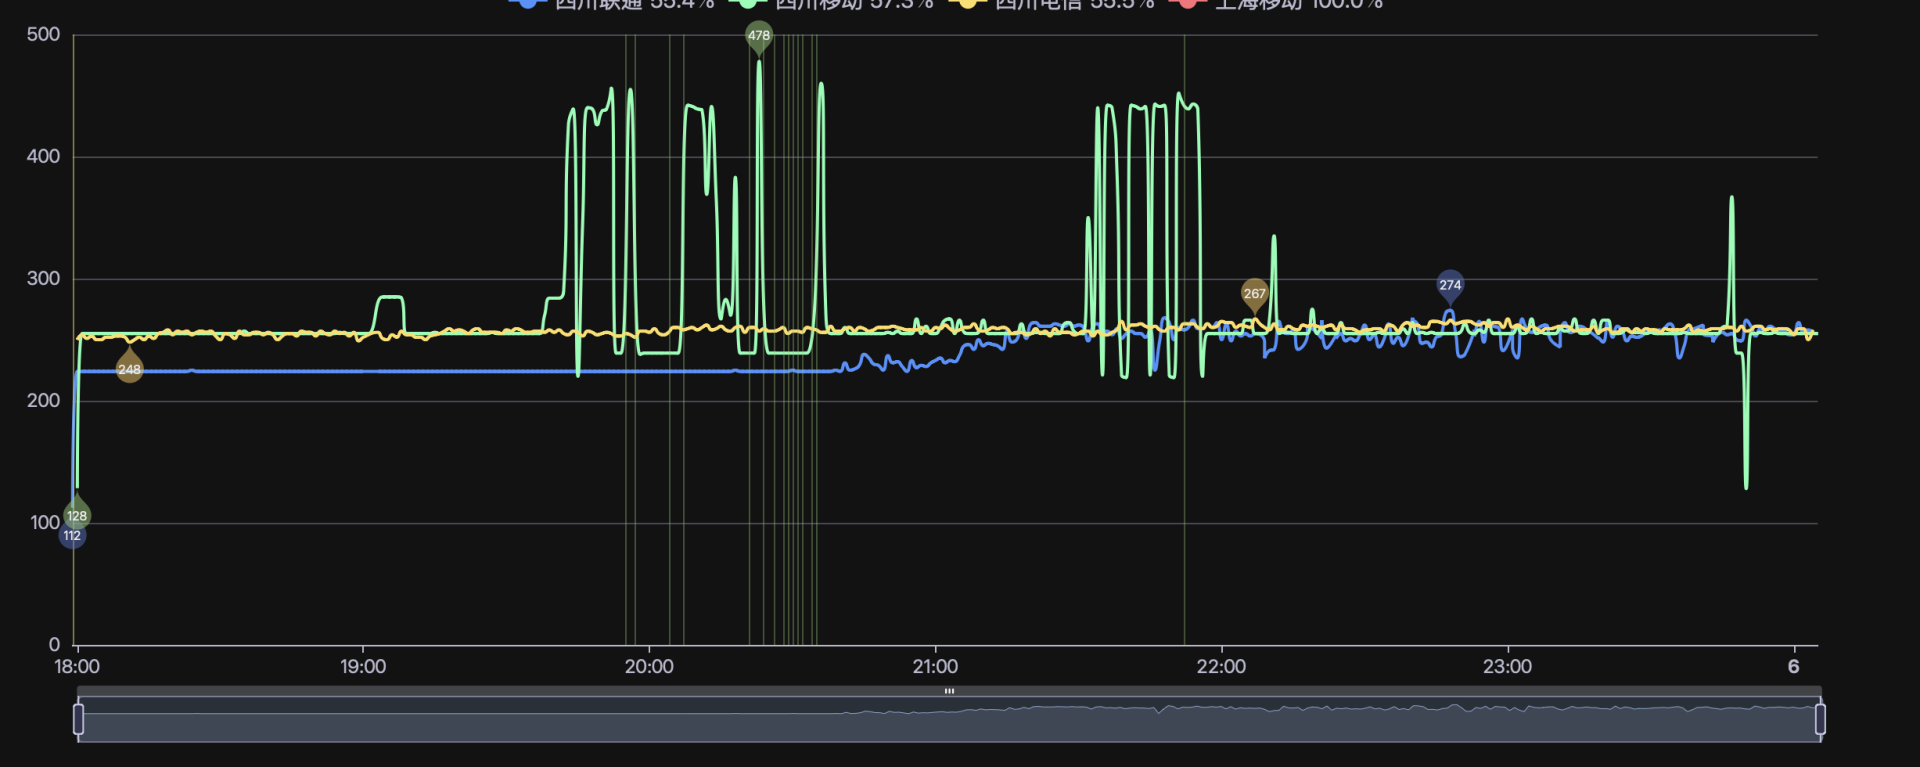This screenshot has height=767, width=1920.
Task: Click the 20:00 x-axis time label
Action: pos(649,667)
